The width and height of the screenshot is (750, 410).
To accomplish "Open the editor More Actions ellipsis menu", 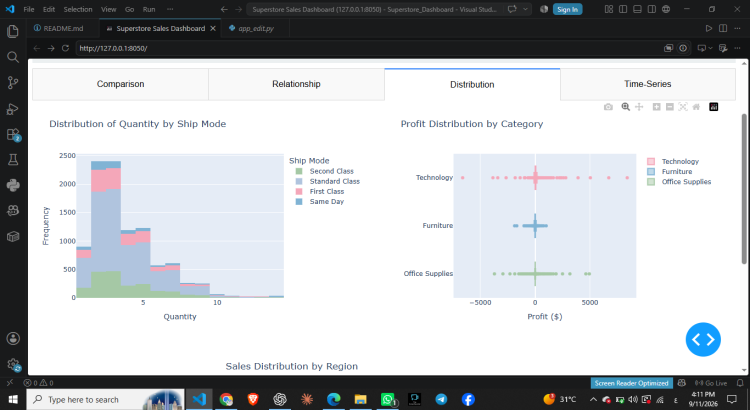I will (x=737, y=28).
